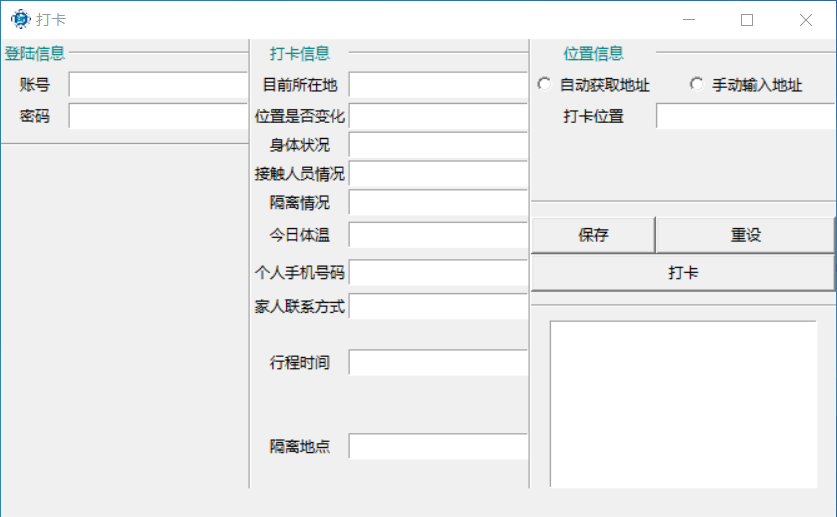Image resolution: width=837 pixels, height=517 pixels.
Task: Click the 账号 label
Action: point(35,85)
